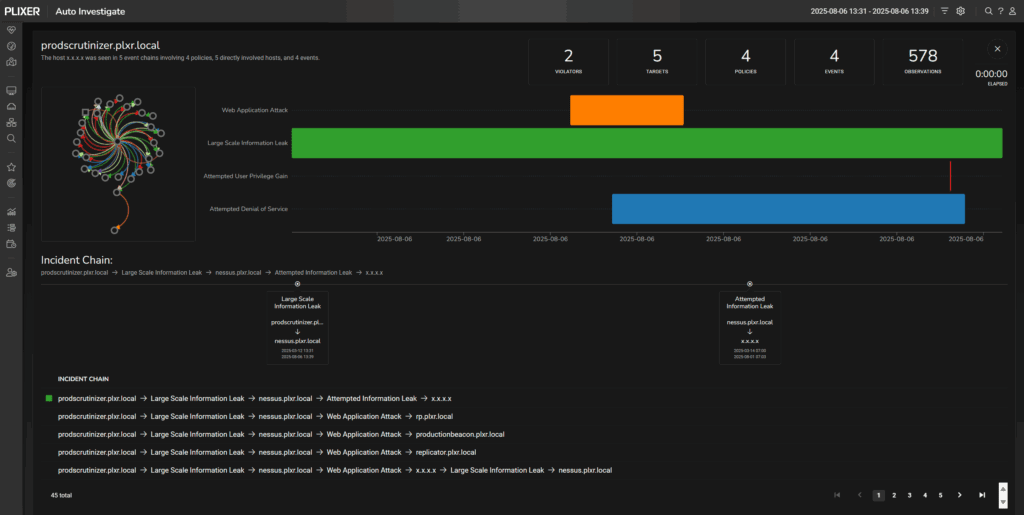Open the compass explore icon in sidebar
The height and width of the screenshot is (515, 1024).
point(10,46)
